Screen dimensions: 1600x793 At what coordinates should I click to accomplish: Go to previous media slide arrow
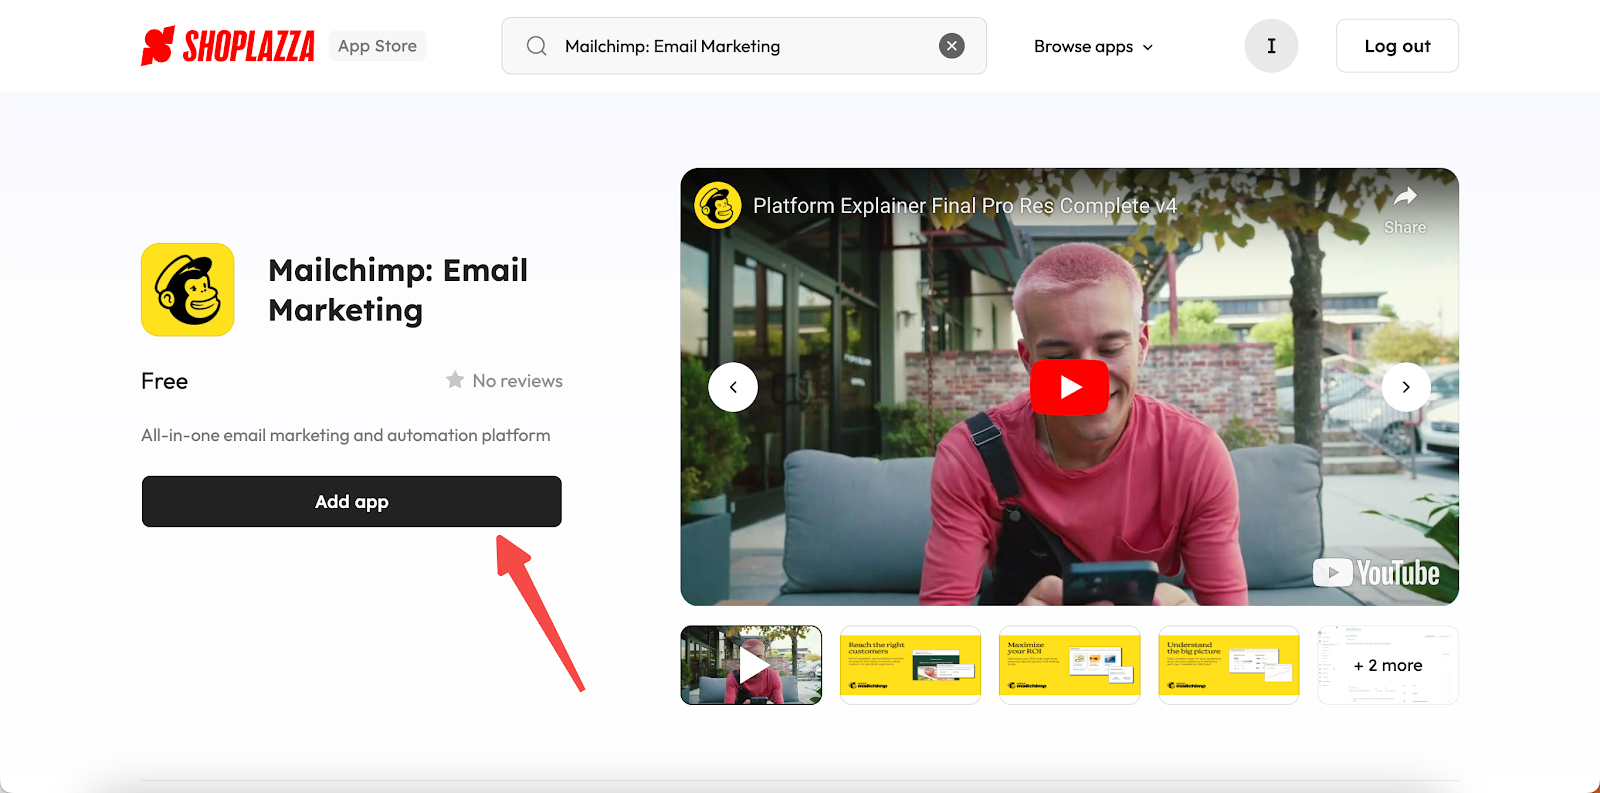(733, 387)
